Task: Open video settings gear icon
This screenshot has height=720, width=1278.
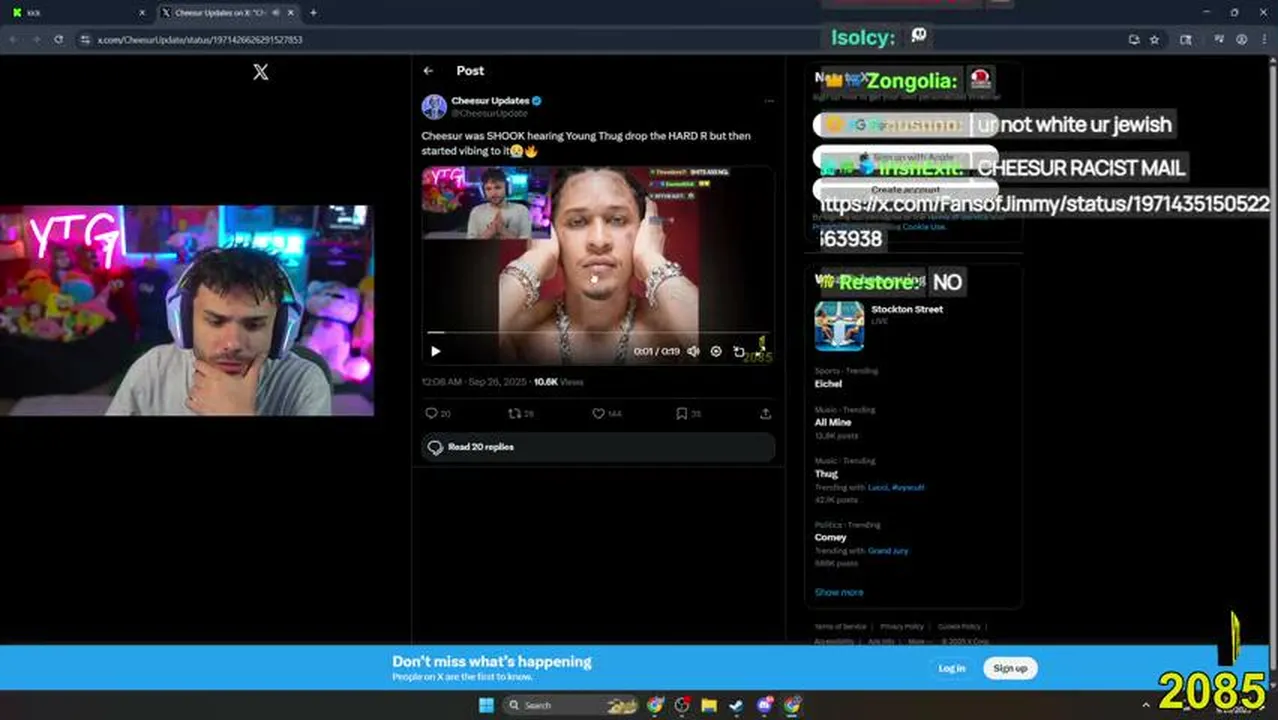Action: pos(716,351)
